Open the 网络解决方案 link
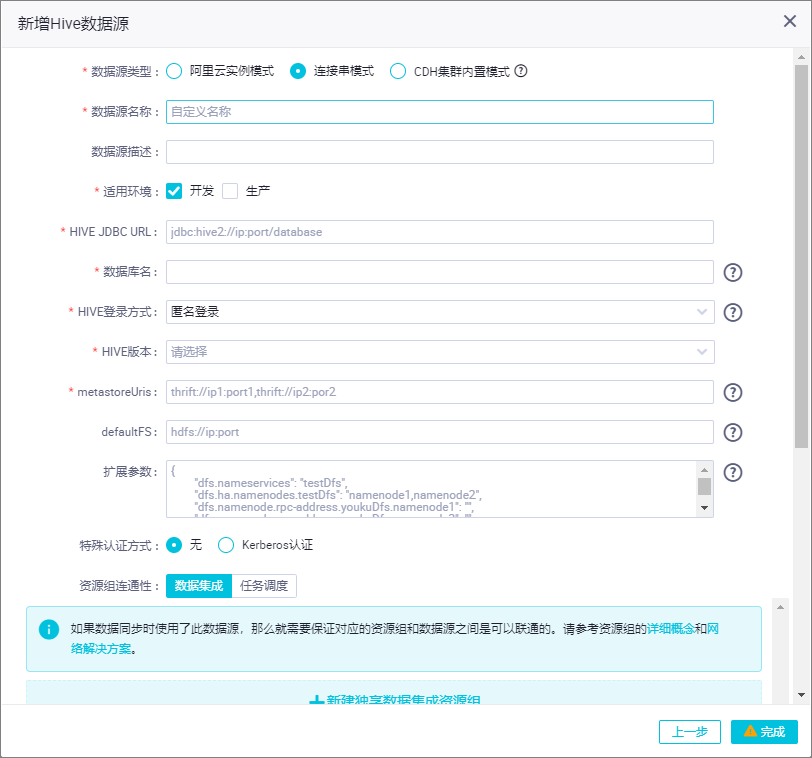Viewport: 812px width, 758px height. pos(101,648)
